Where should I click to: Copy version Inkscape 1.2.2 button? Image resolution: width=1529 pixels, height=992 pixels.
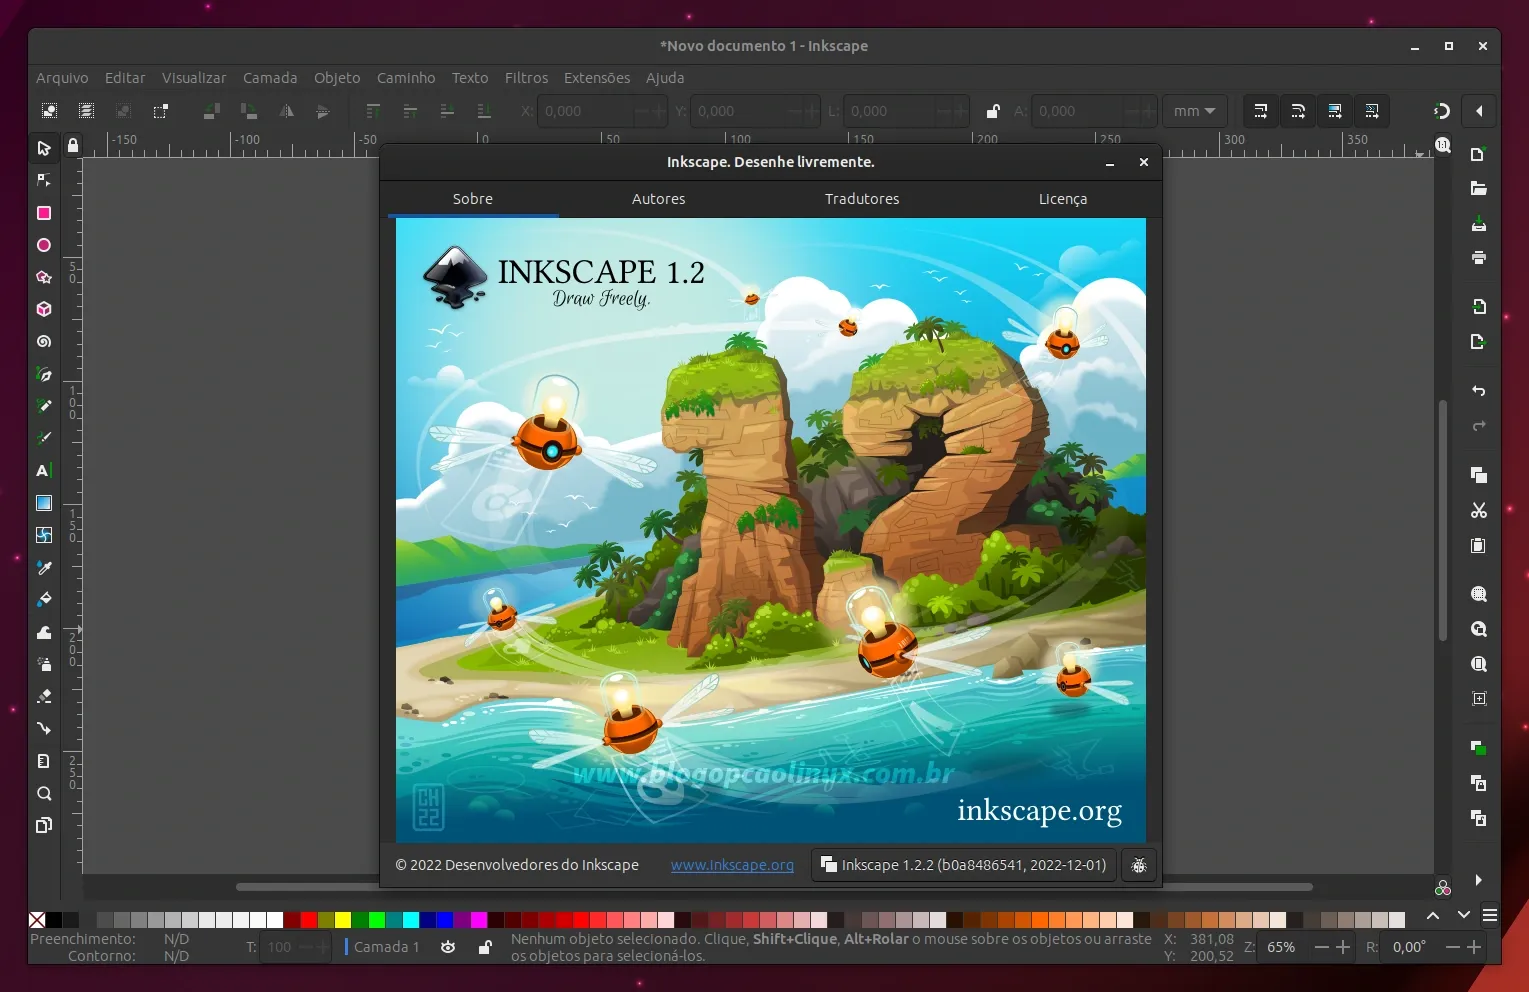(x=963, y=865)
